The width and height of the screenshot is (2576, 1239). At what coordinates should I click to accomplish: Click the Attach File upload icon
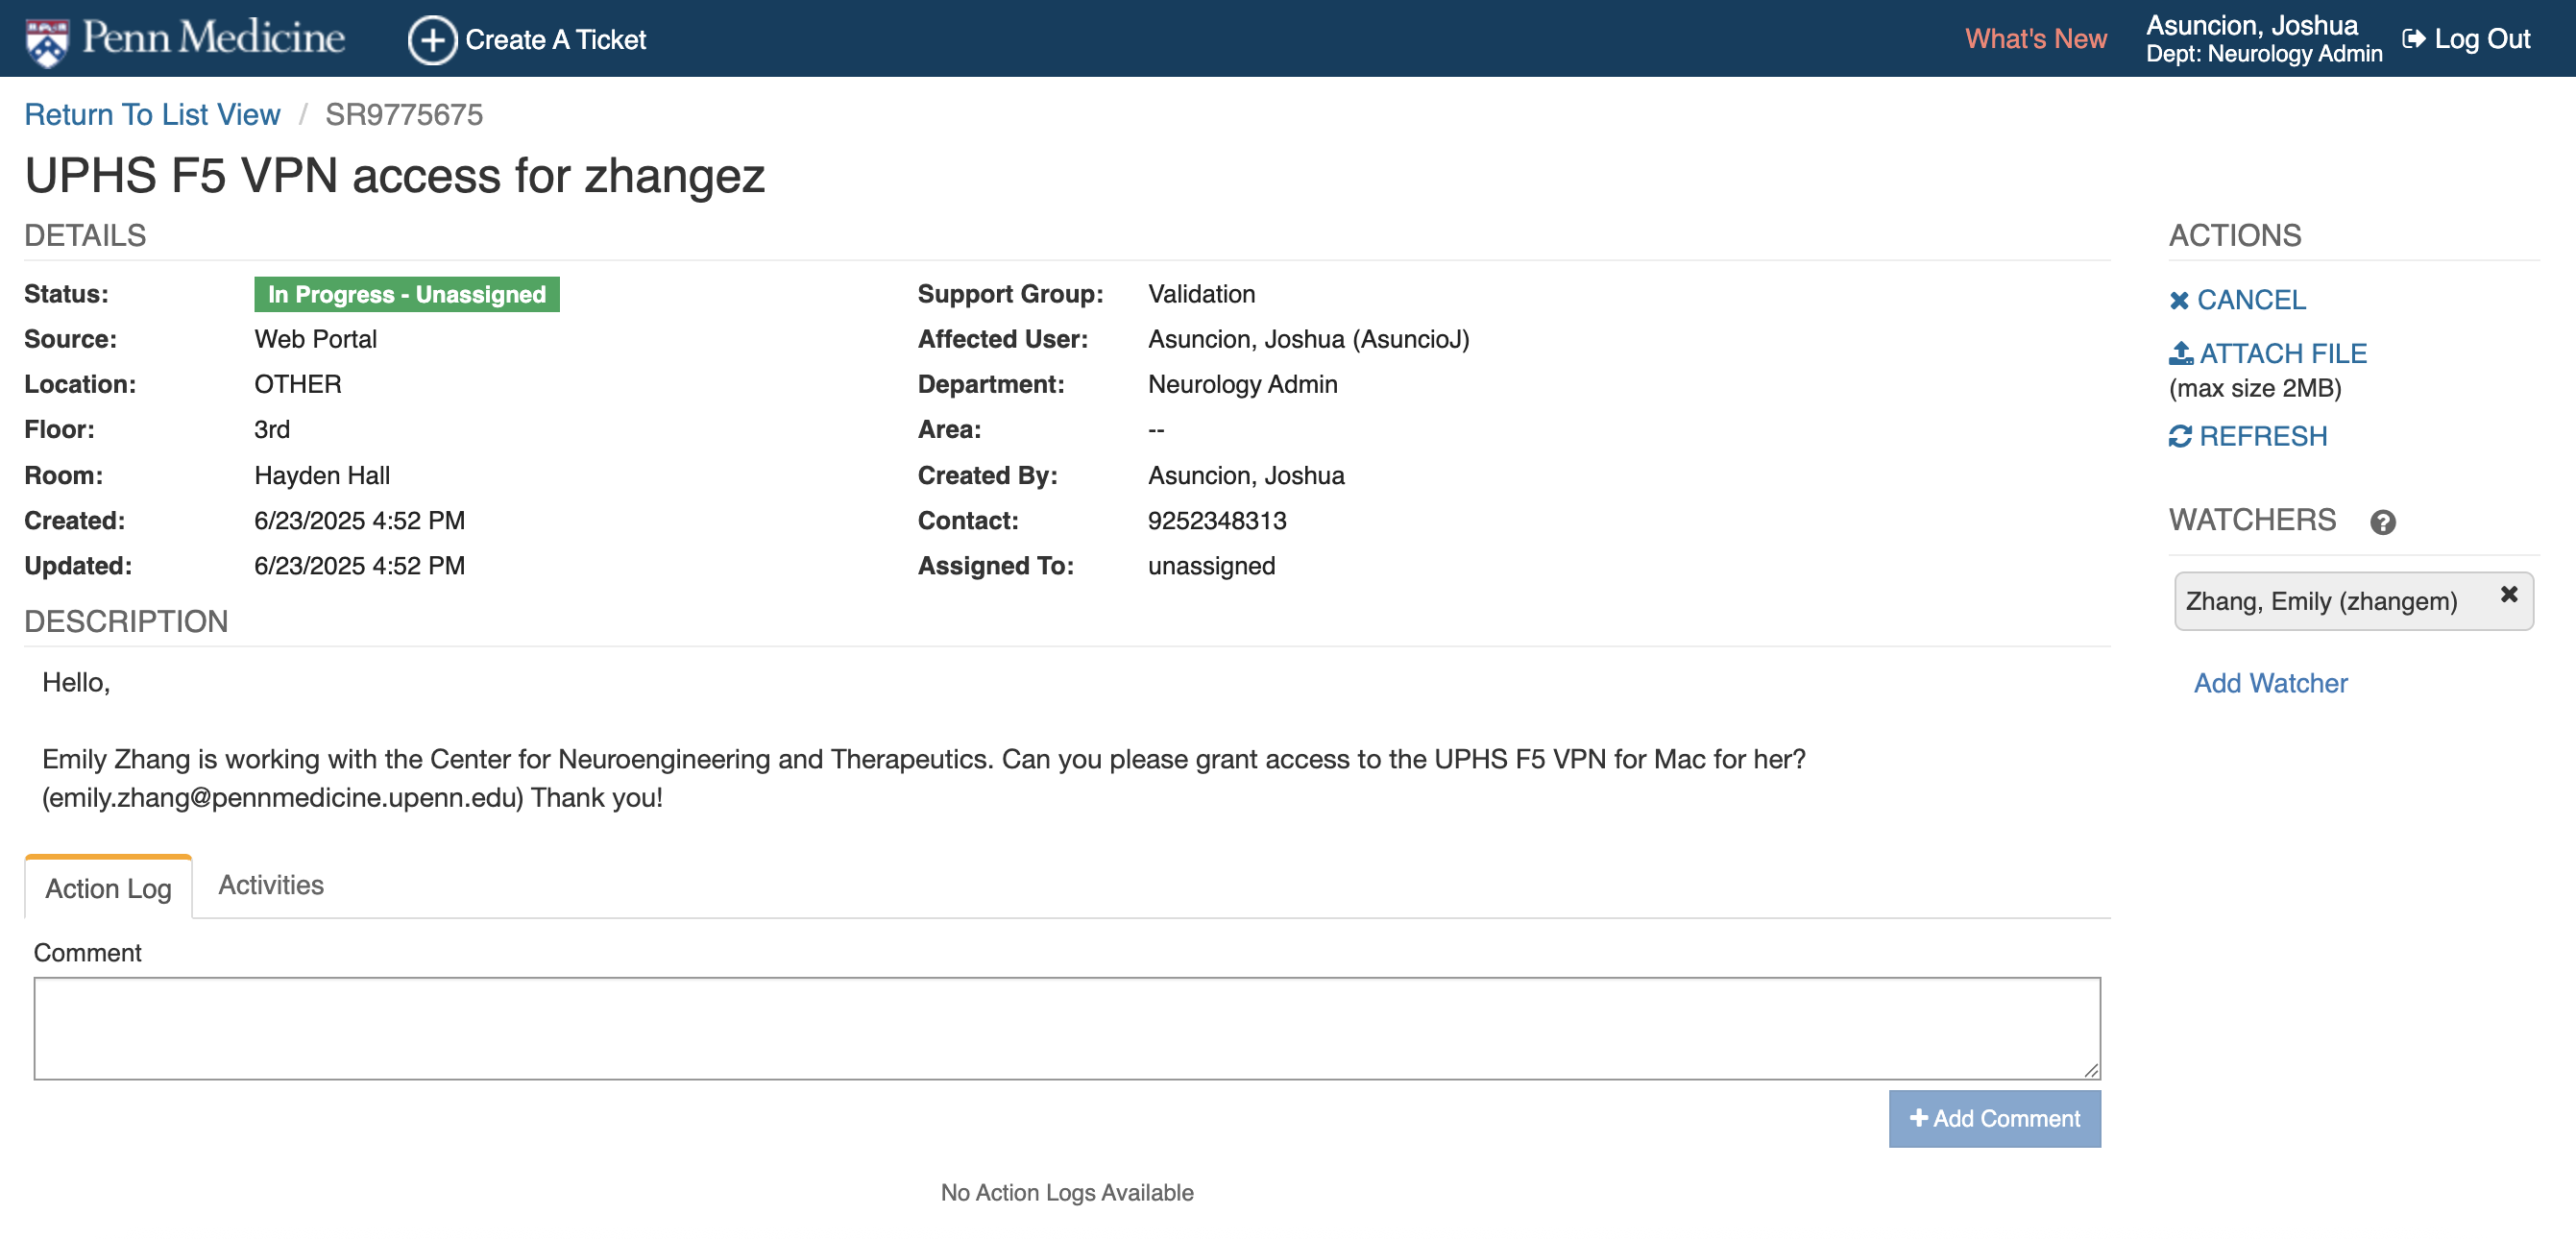point(2180,353)
